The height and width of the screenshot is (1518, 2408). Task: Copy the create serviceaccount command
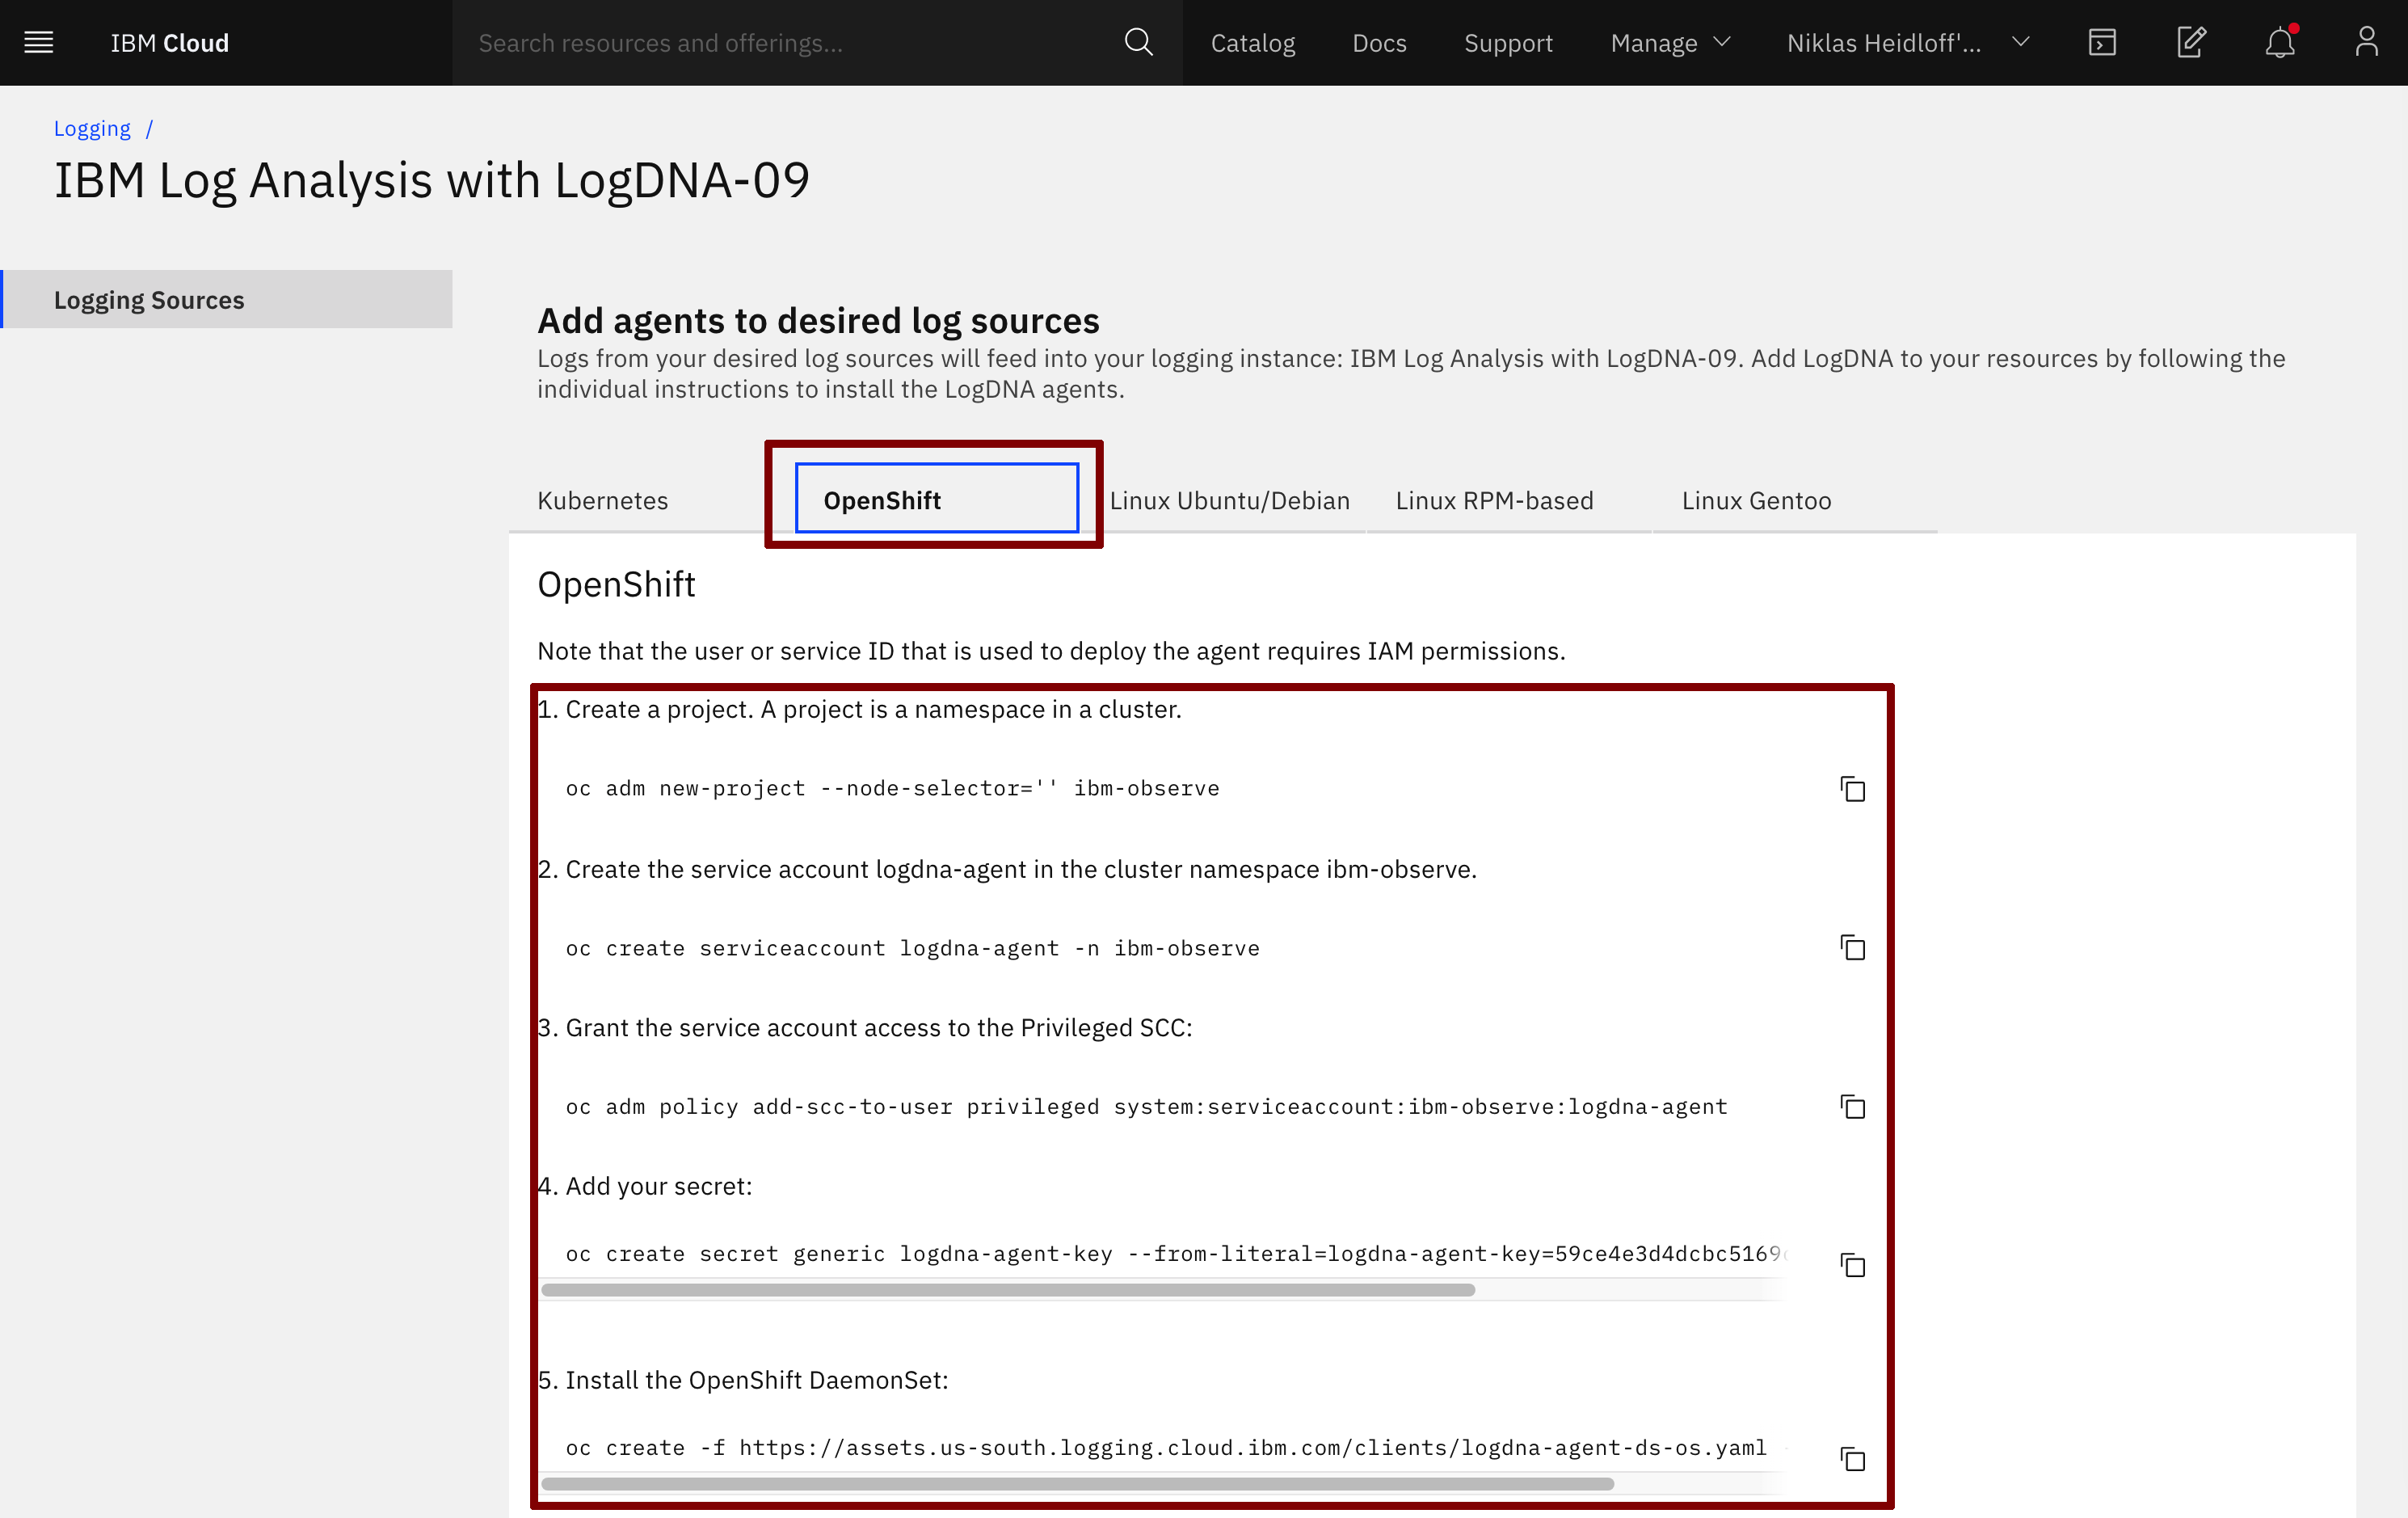1852,947
